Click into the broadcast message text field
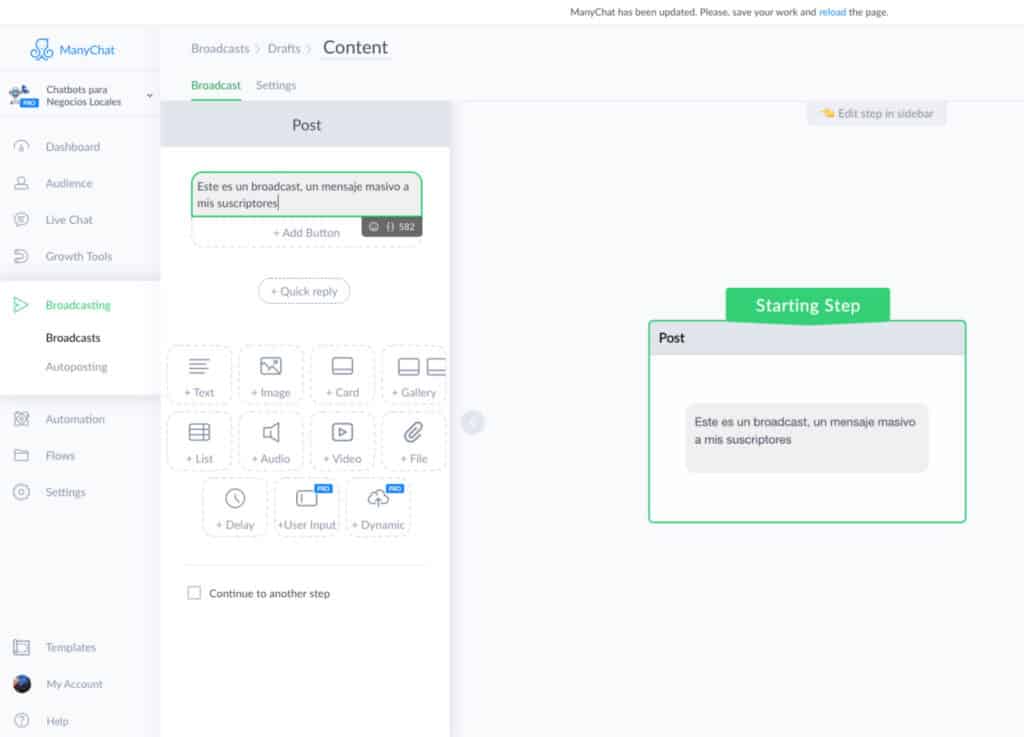This screenshot has height=737, width=1024. click(x=306, y=195)
